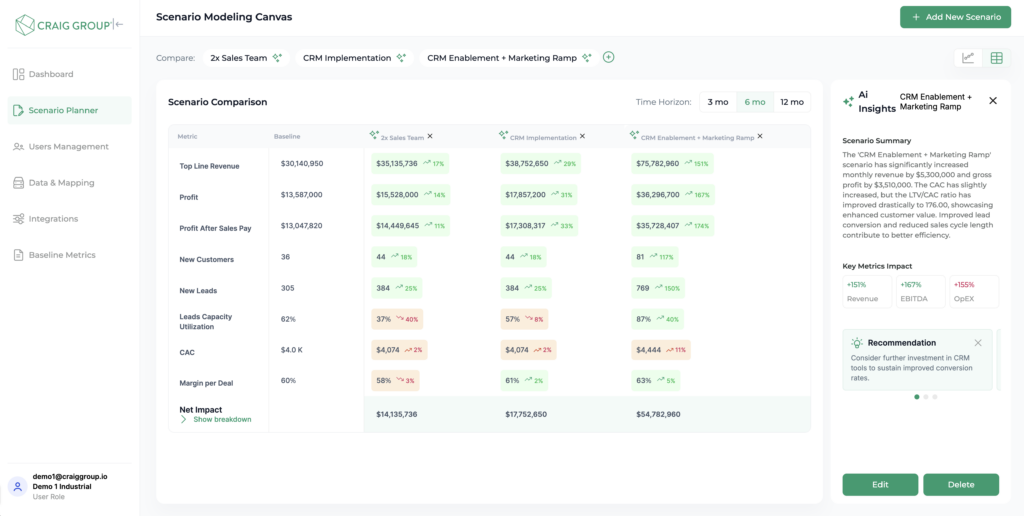The height and width of the screenshot is (516, 1024).
Task: Open the Dashboard page
Action: pos(50,74)
